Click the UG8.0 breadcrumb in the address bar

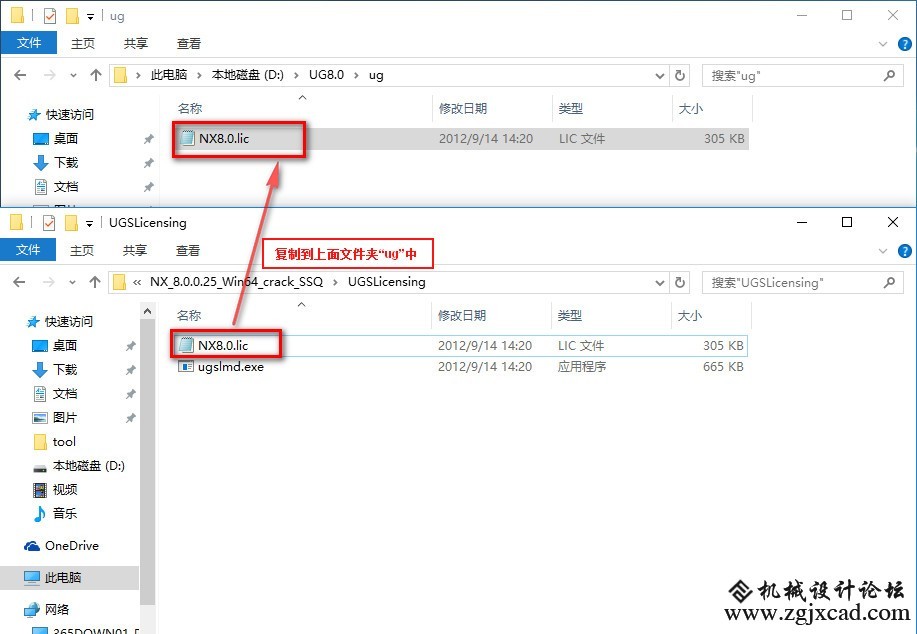pos(326,75)
